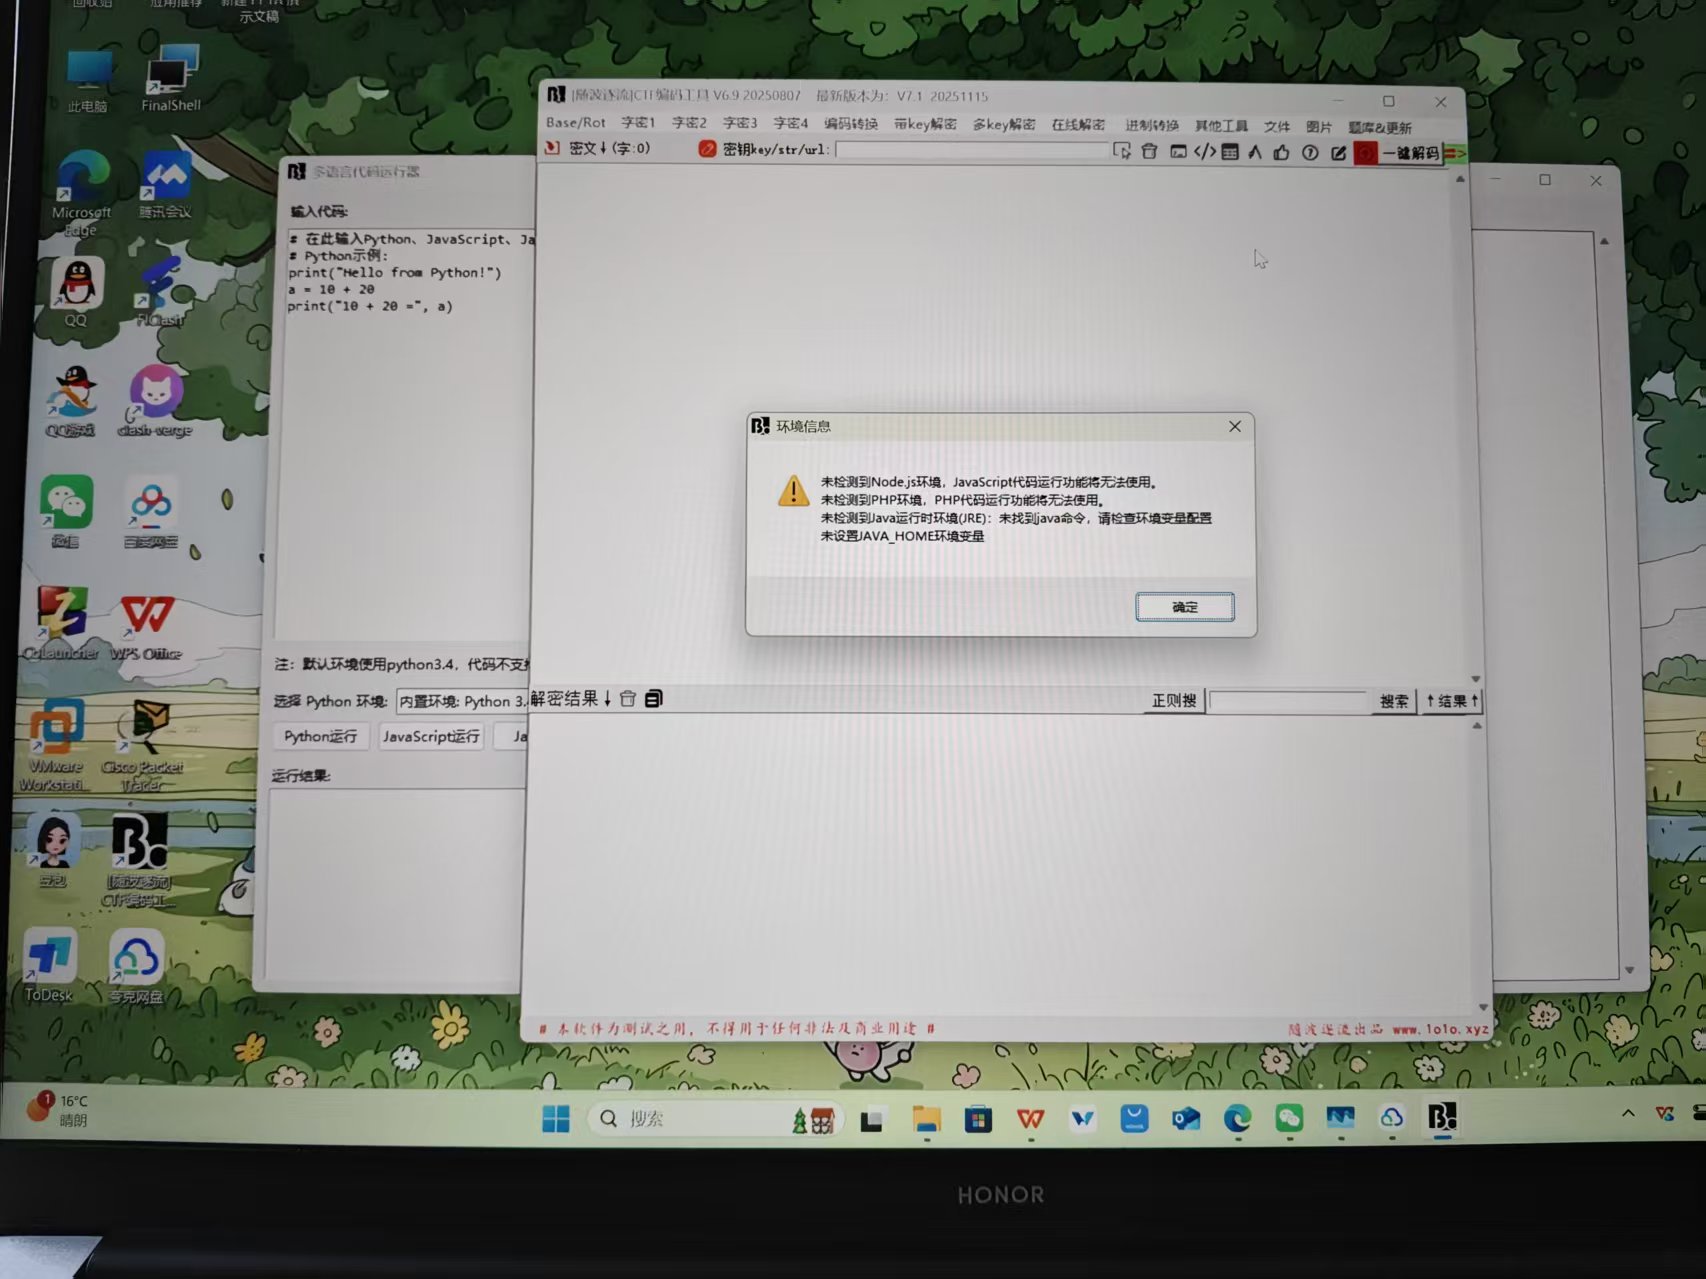Click the red clear-key icon before 密钥key/str/url
Image resolution: width=1706 pixels, height=1279 pixels.
tap(707, 149)
